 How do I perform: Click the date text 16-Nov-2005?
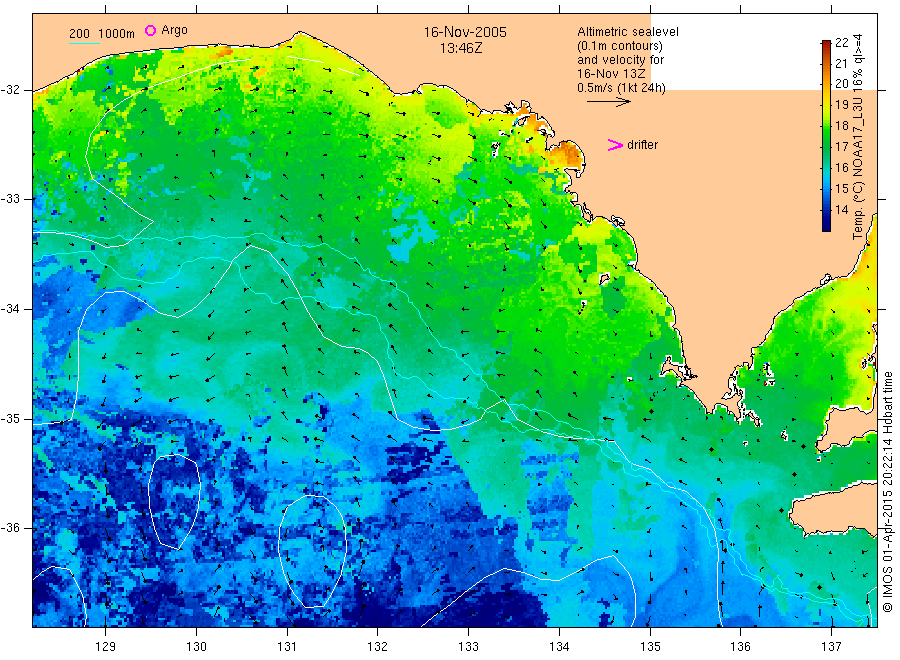(x=465, y=32)
